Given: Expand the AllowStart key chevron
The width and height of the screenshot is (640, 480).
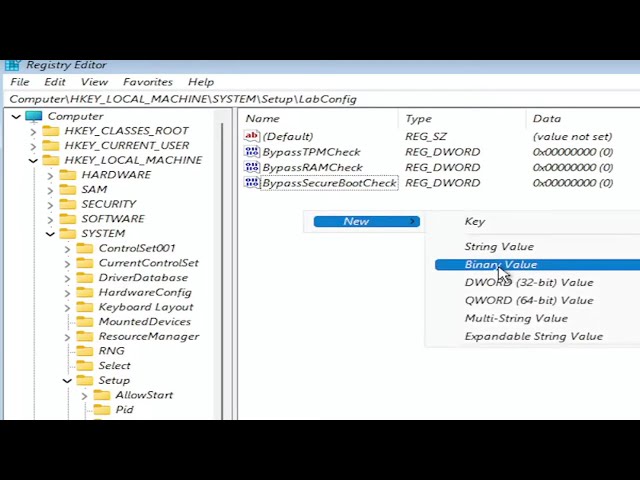Looking at the screenshot, I should pos(84,396).
